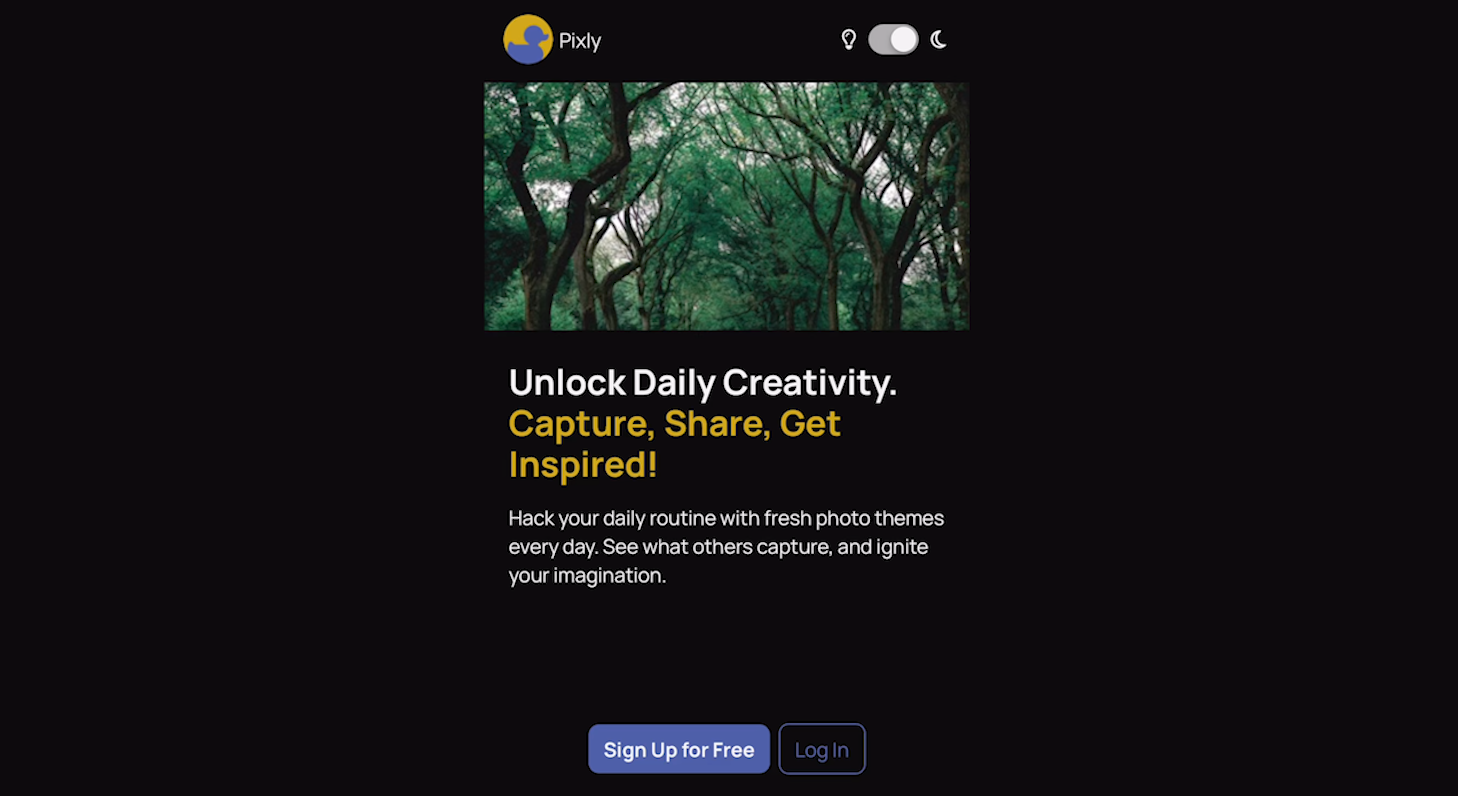Click the yellow word "Inspired!"

[x=583, y=464]
